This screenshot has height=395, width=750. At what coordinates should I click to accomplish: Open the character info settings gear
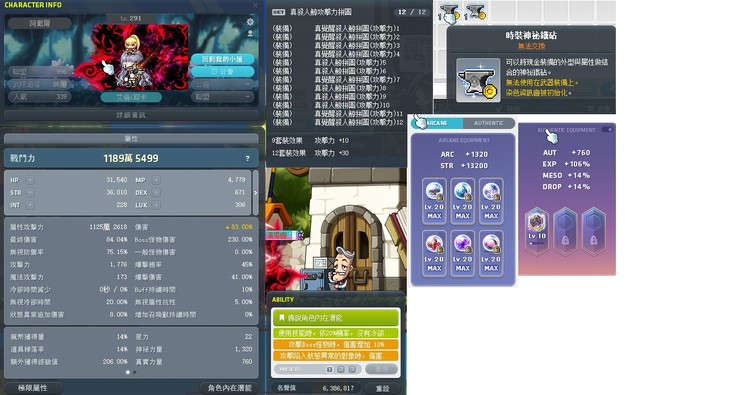[x=250, y=22]
